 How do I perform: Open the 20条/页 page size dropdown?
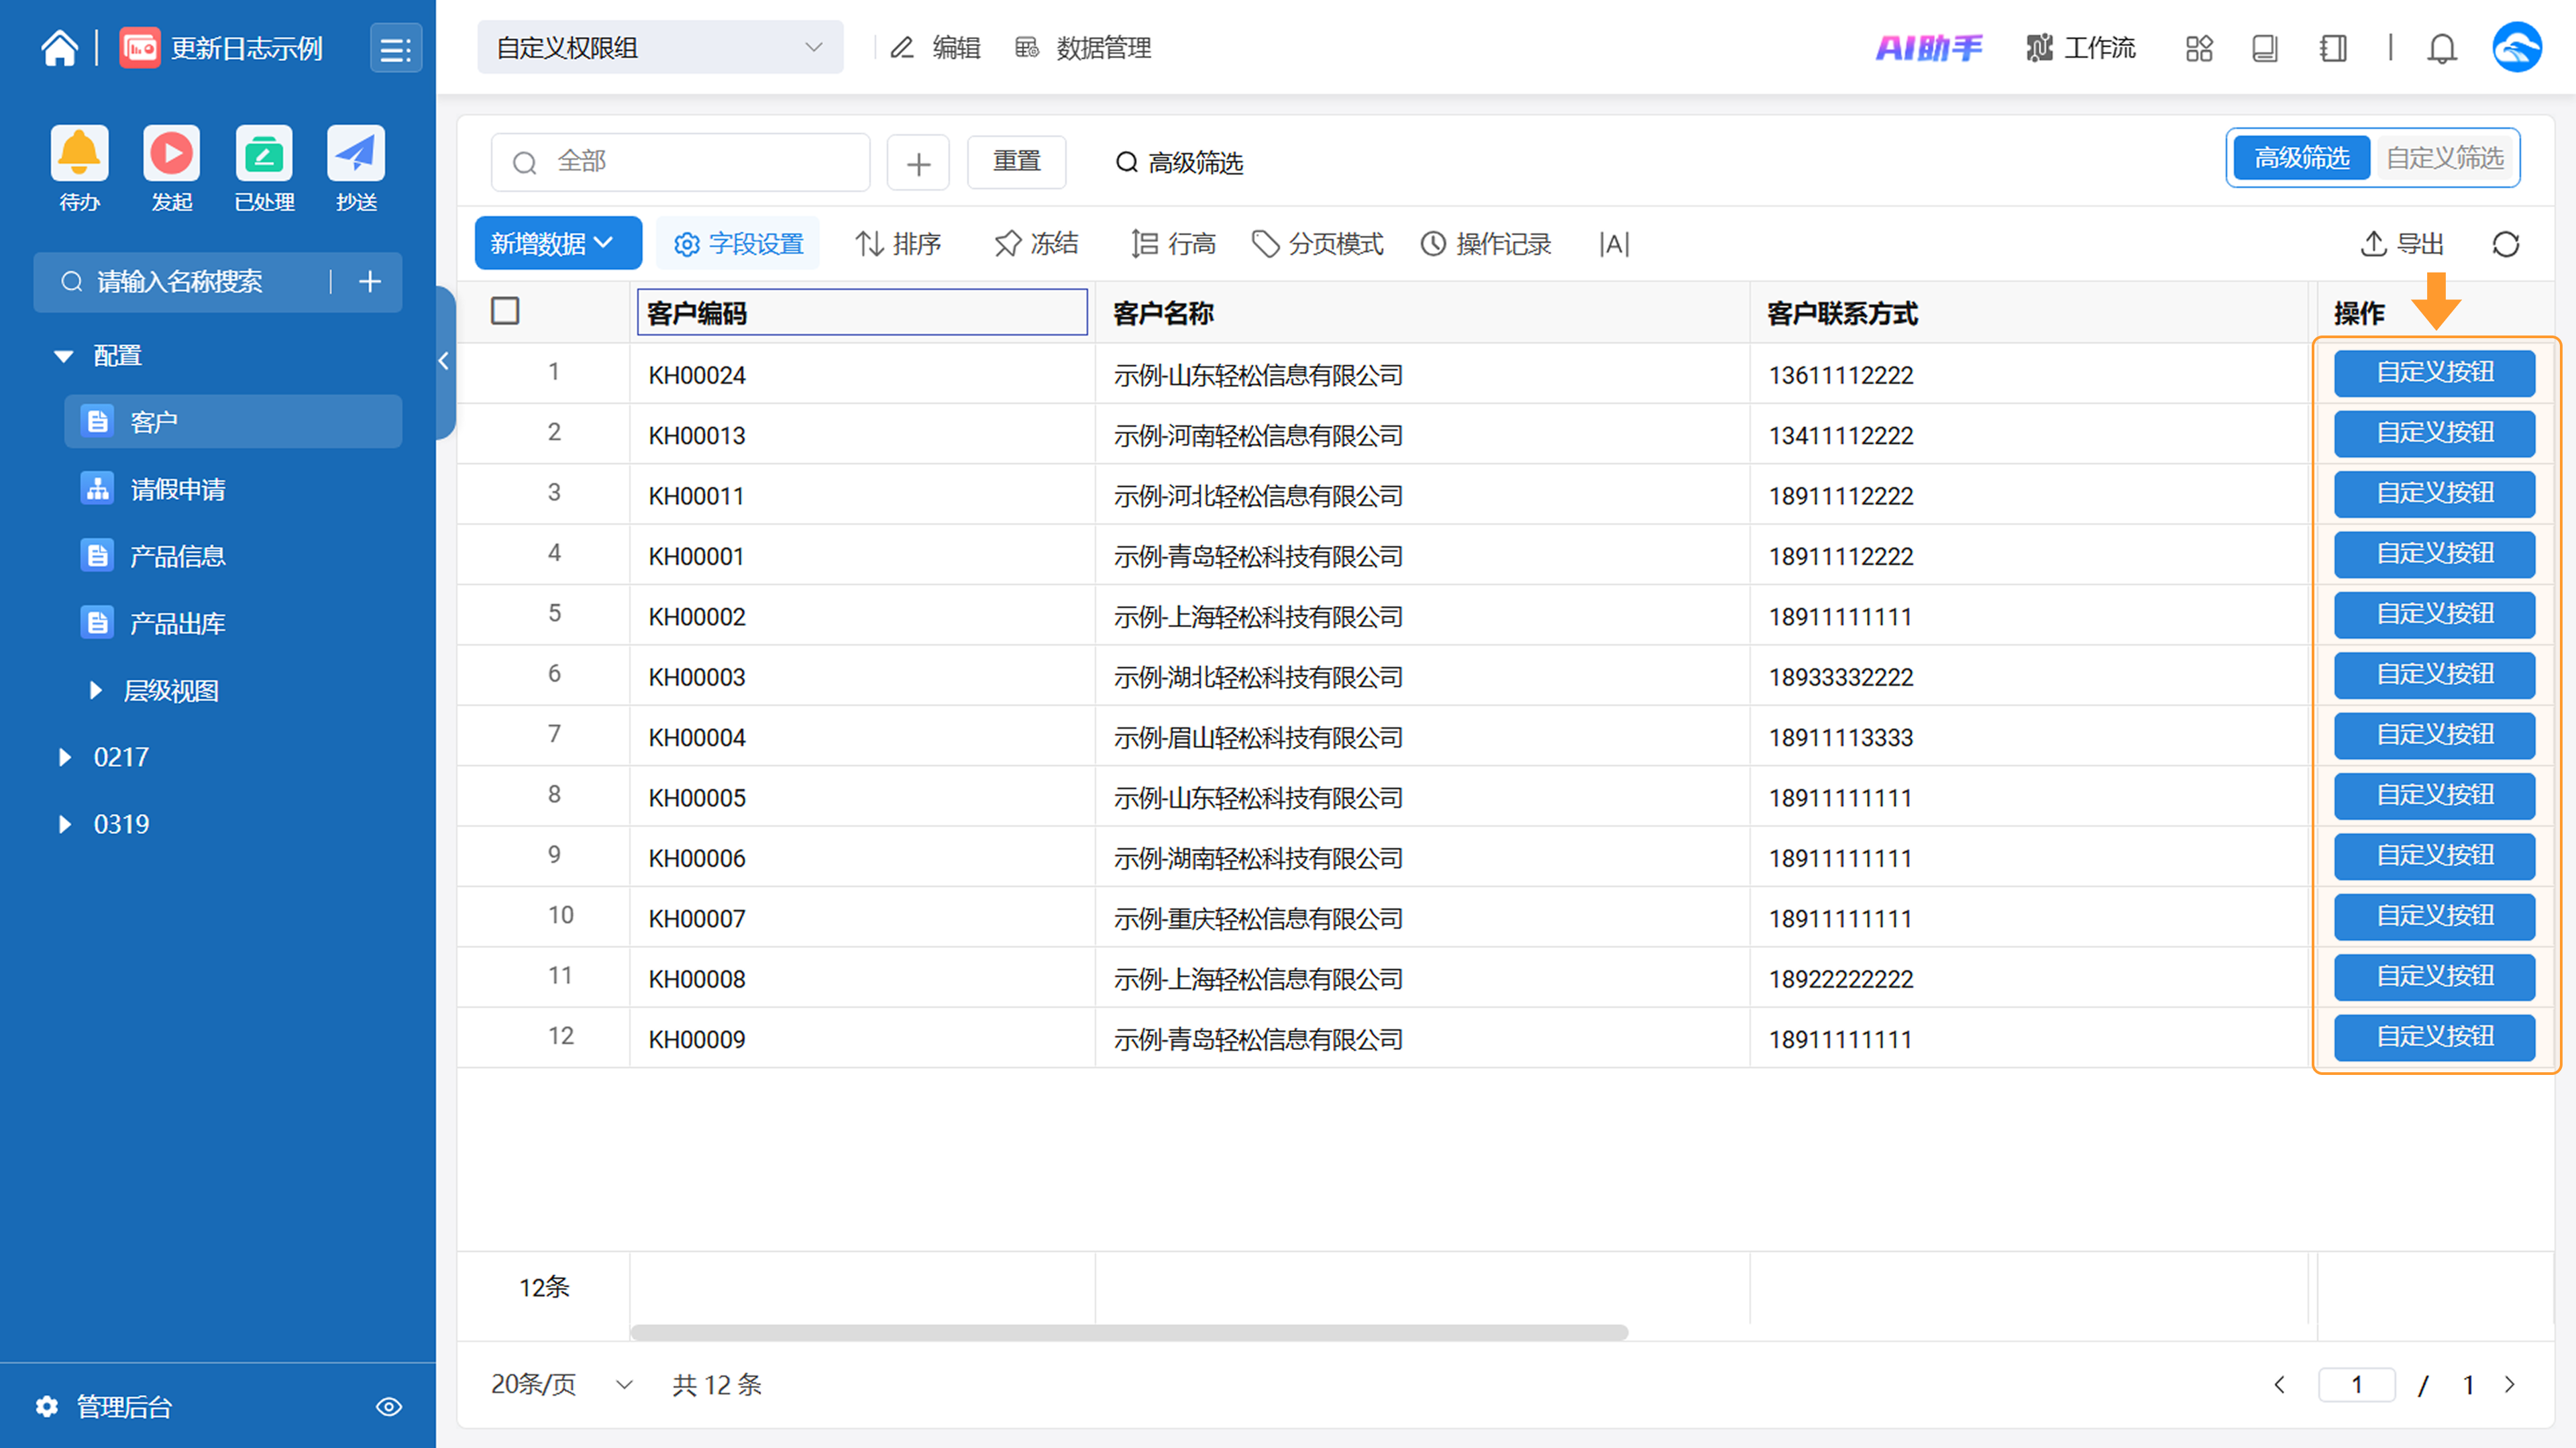[562, 1385]
